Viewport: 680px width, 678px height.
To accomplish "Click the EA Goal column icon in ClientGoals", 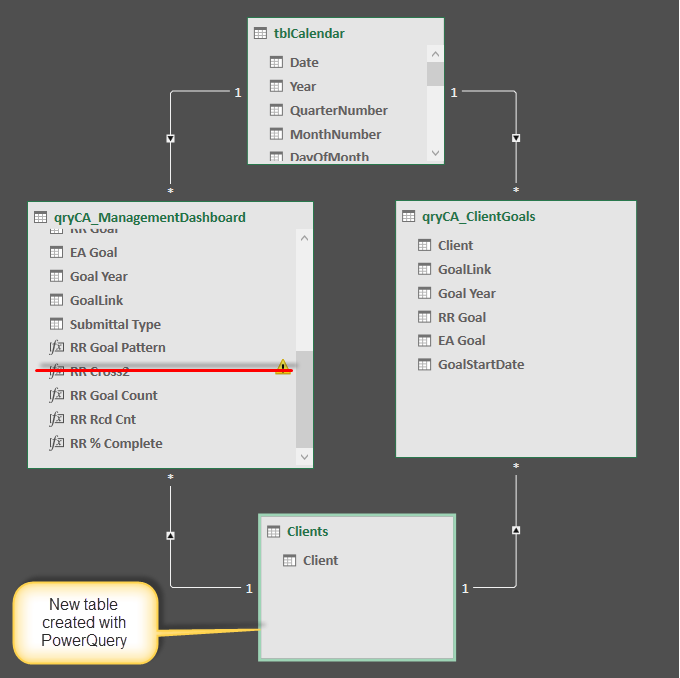I will tap(424, 341).
